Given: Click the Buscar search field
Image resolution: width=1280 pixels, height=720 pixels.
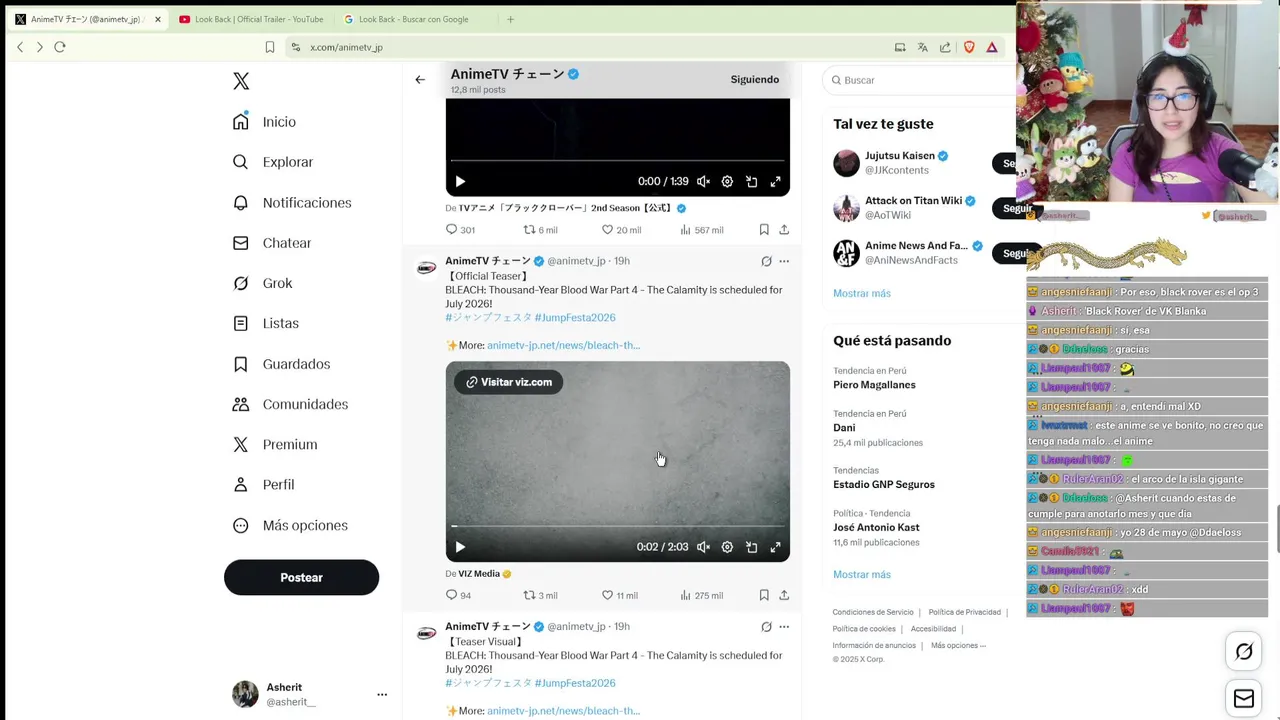Looking at the screenshot, I should point(920,80).
